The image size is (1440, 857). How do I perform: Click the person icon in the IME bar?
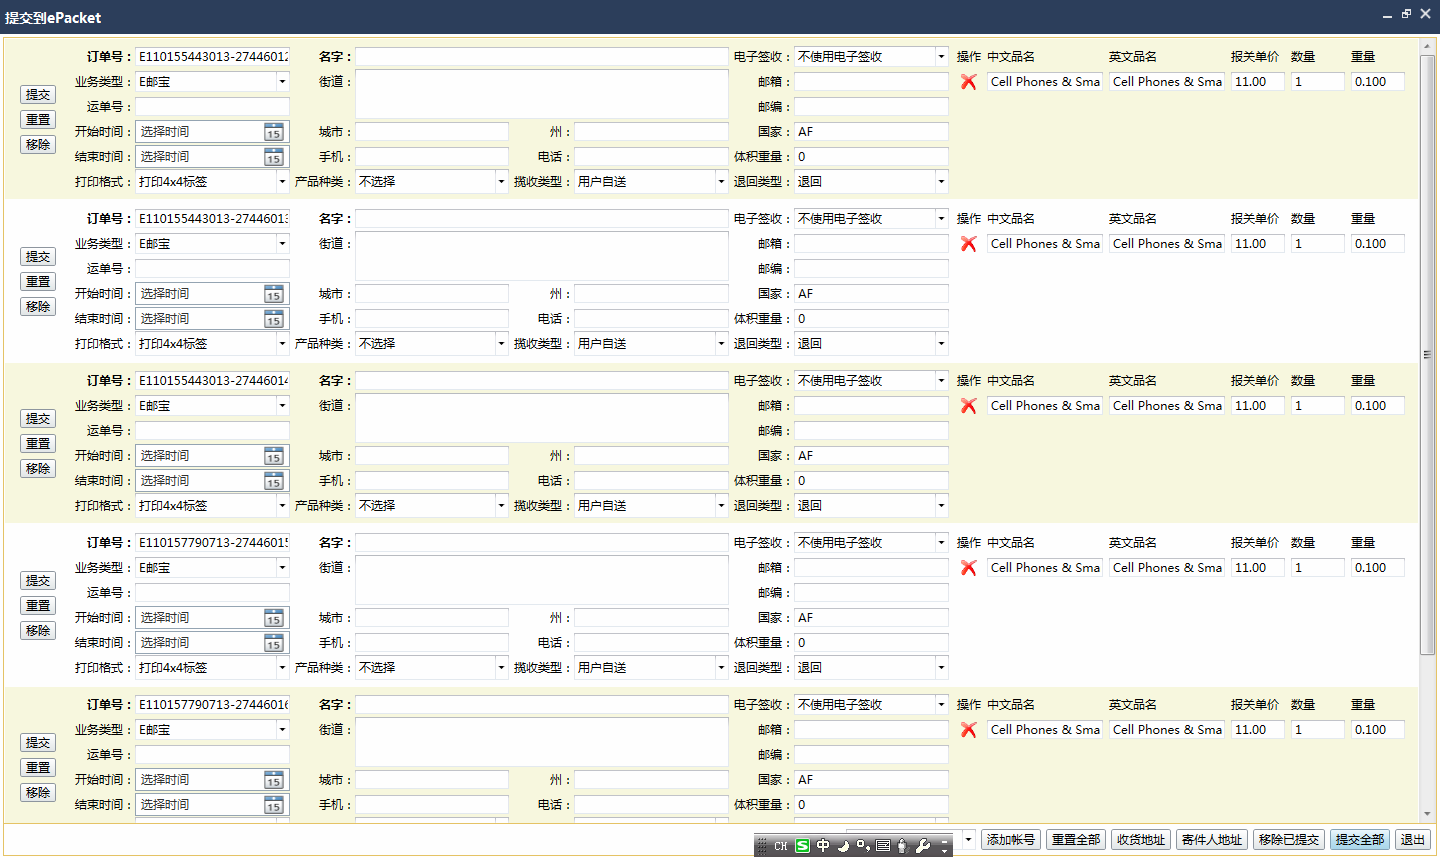[x=902, y=846]
